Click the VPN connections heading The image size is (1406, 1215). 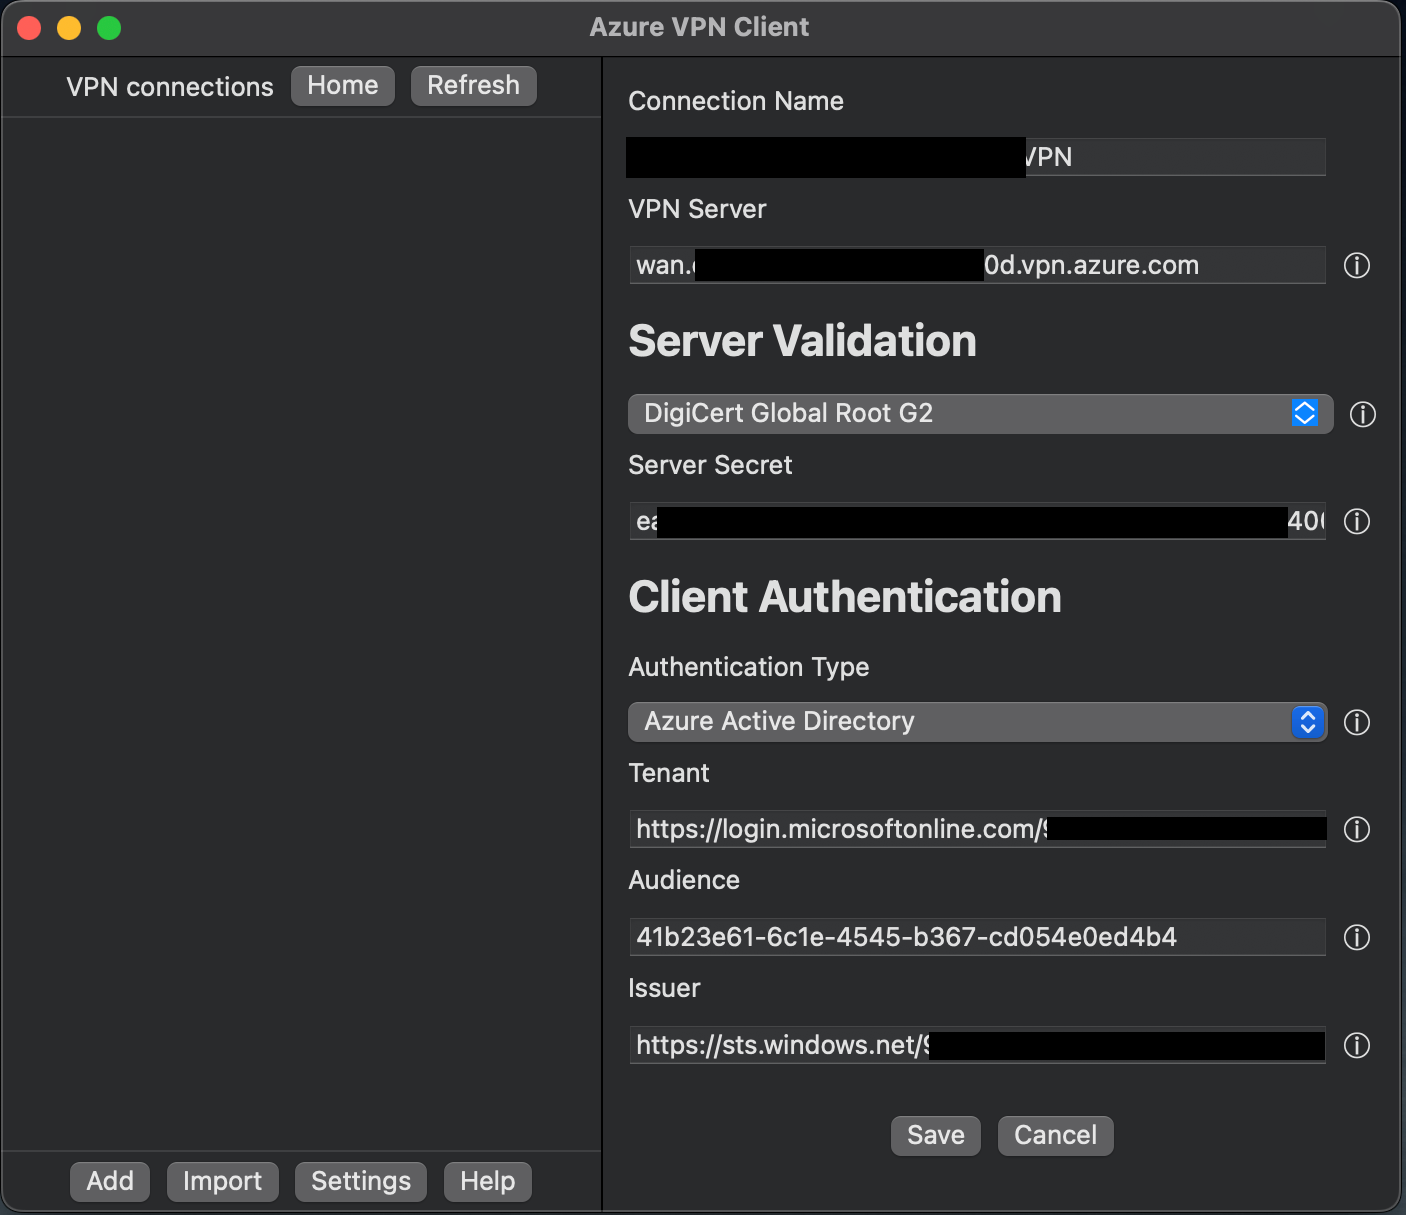coord(170,87)
